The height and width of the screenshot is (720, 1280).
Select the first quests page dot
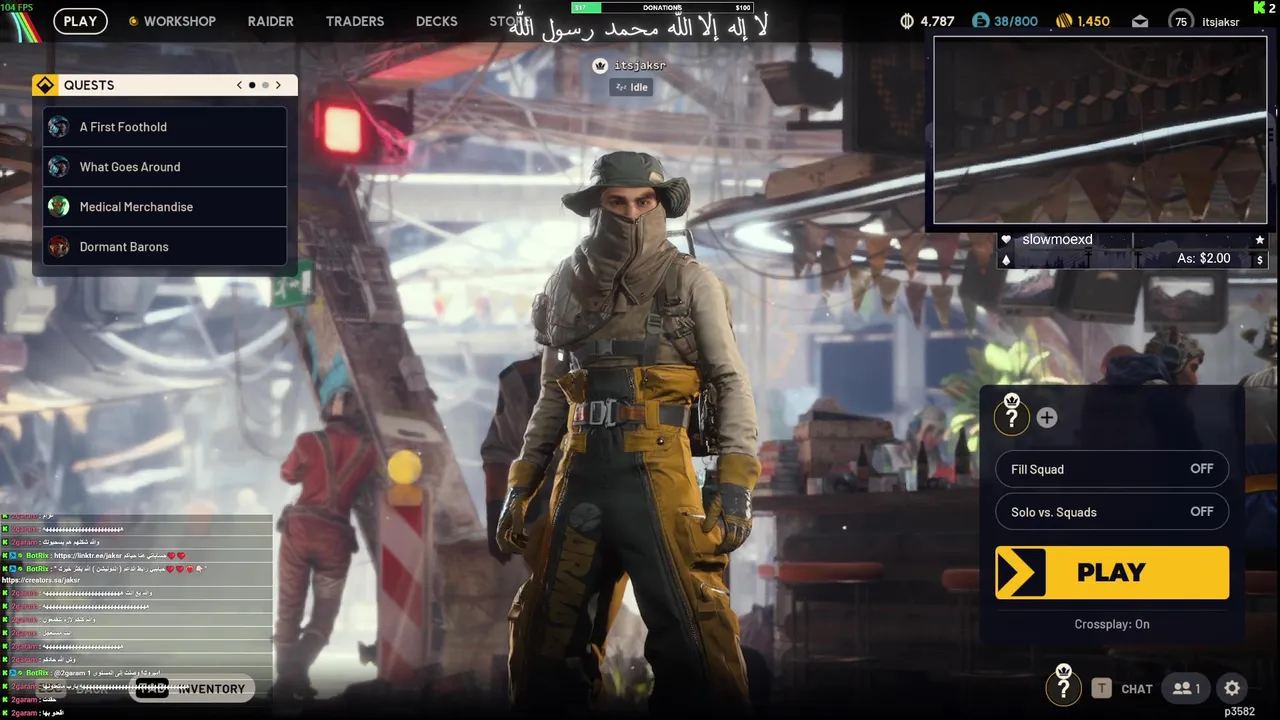tap(252, 85)
